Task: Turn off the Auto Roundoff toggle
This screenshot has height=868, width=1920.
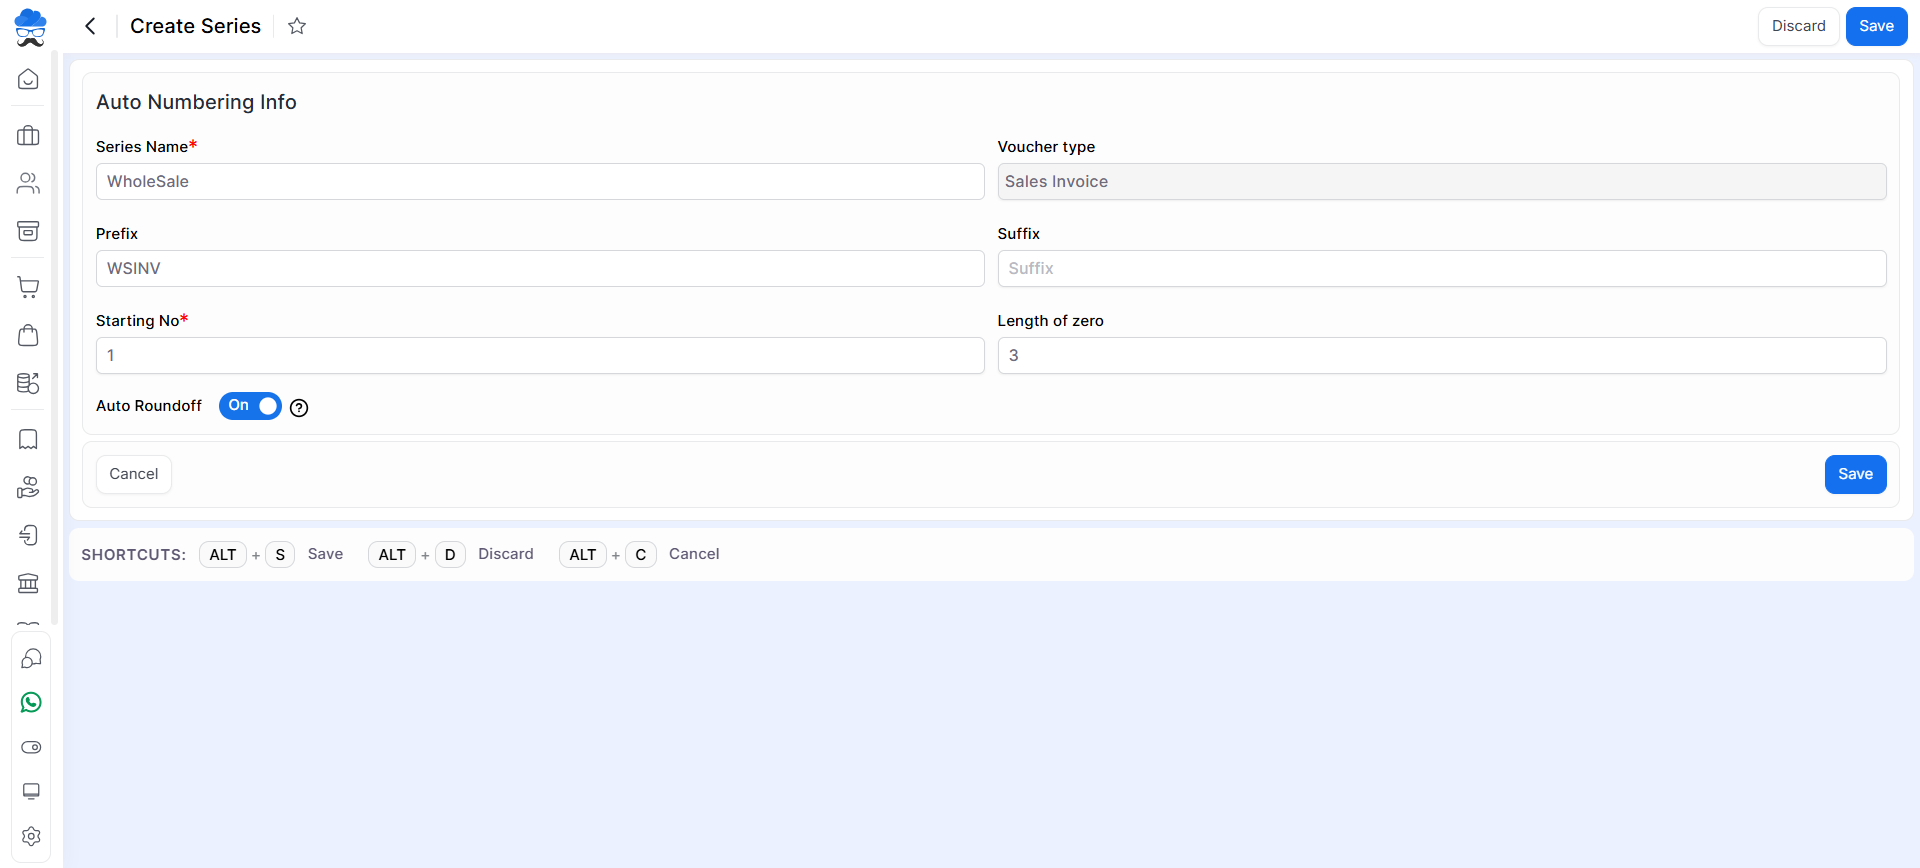Action: 250,406
